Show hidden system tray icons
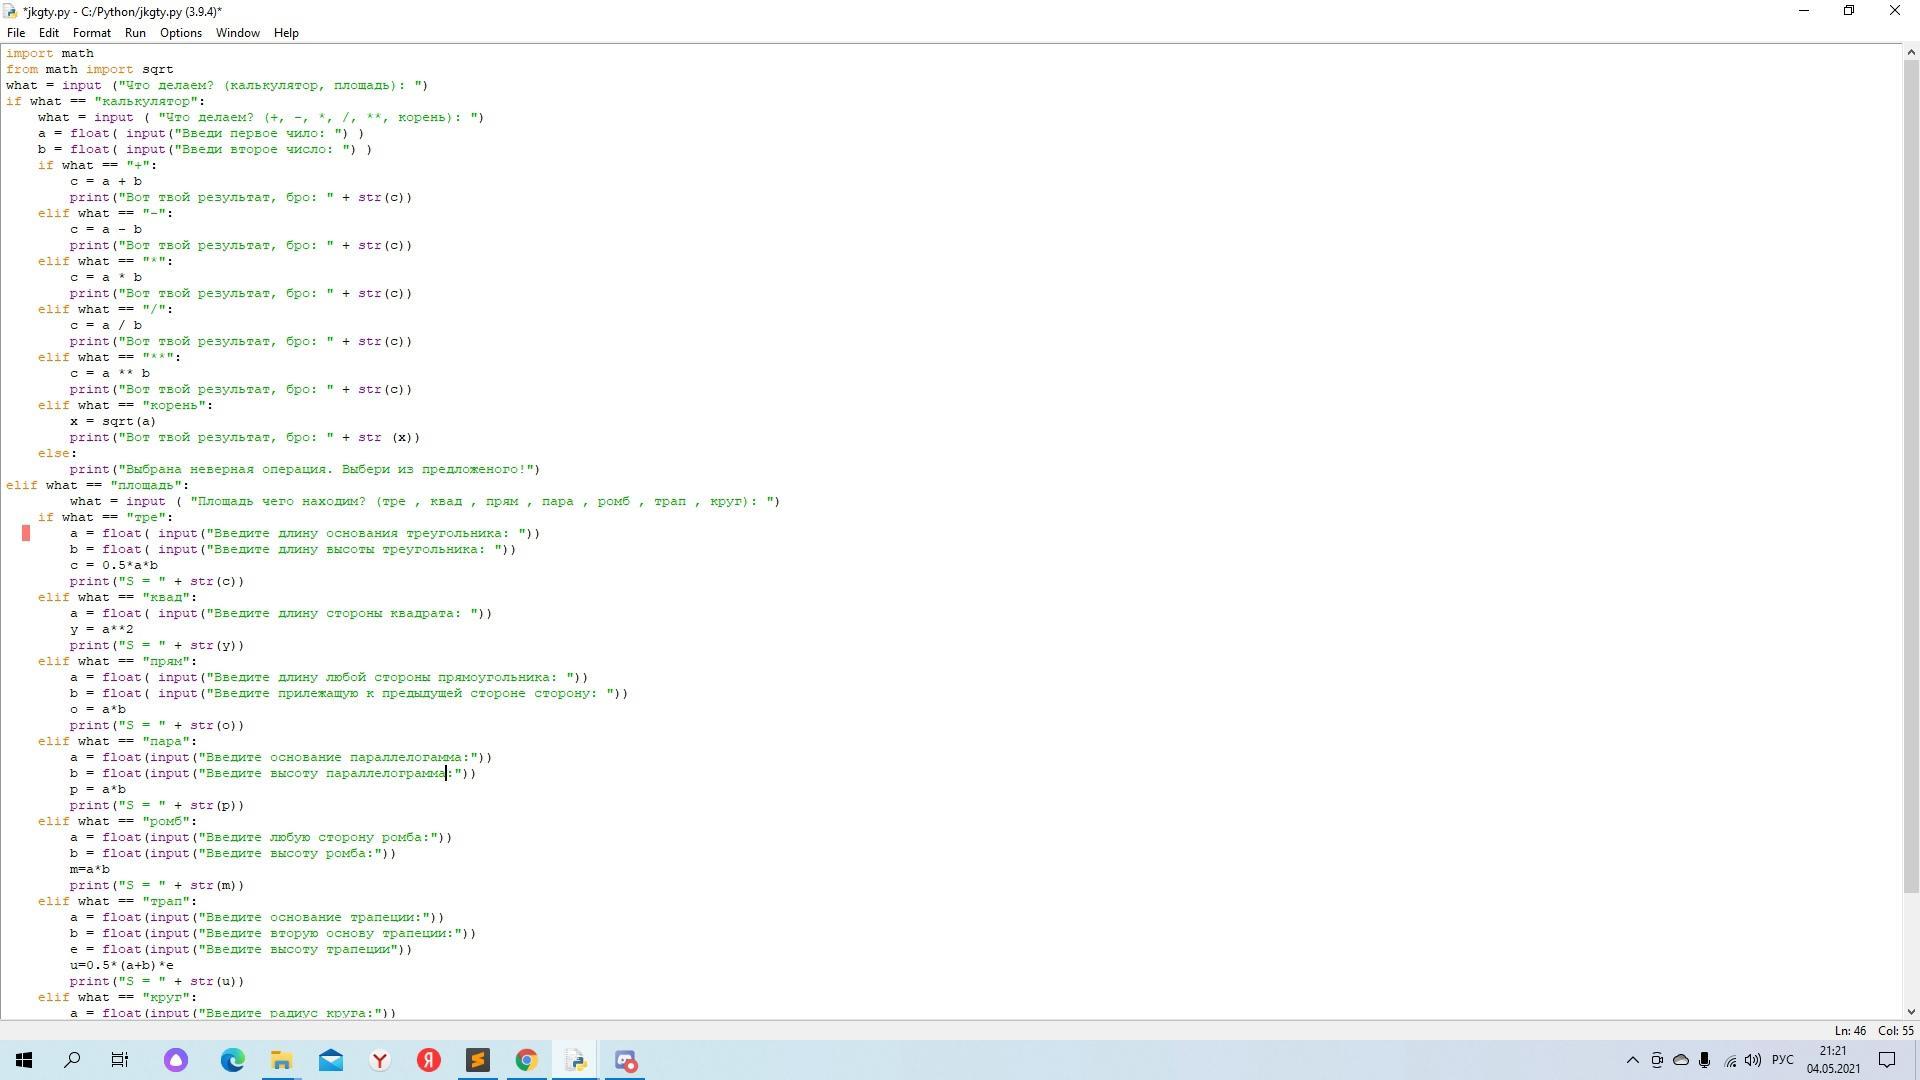 point(1632,1060)
